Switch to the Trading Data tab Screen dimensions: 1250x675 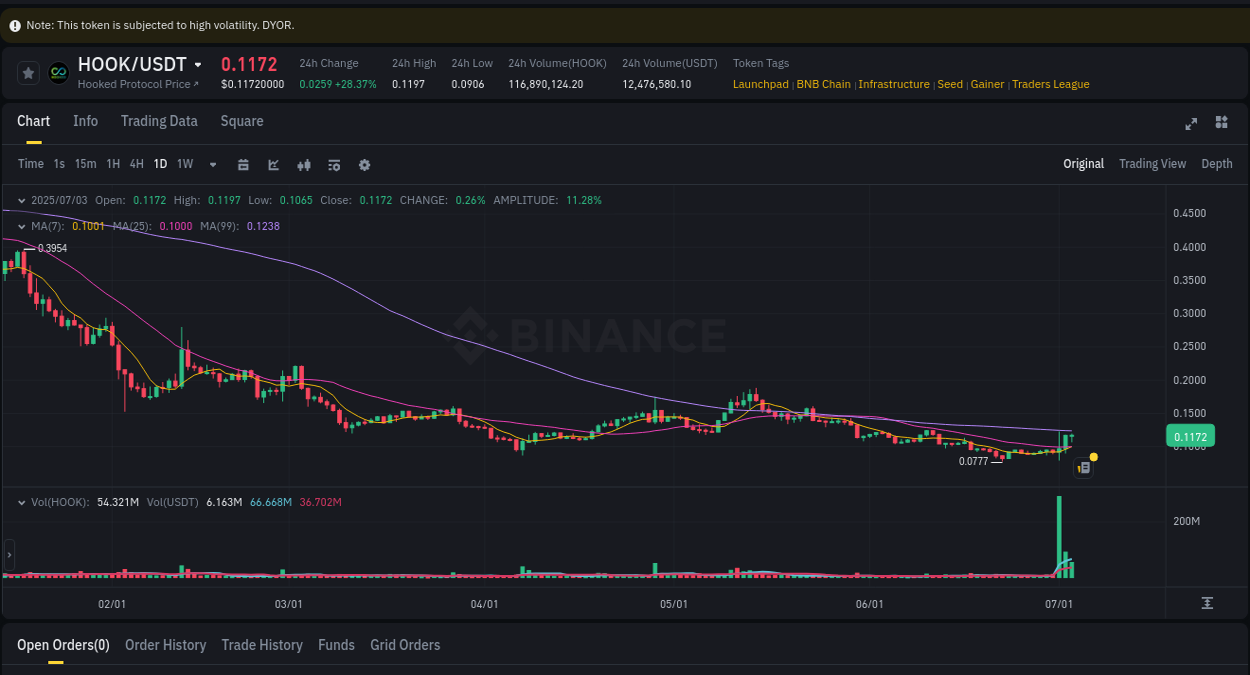159,121
